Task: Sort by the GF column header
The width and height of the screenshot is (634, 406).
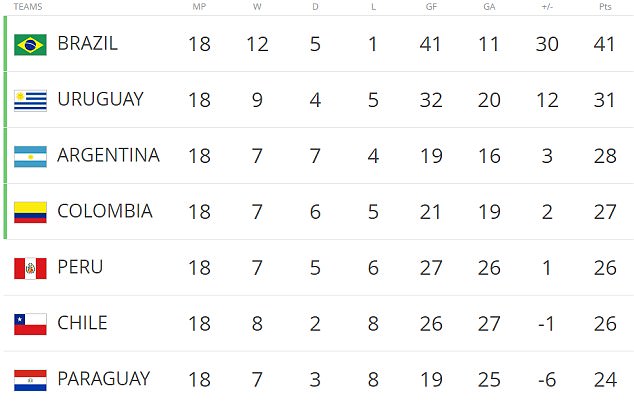Action: pos(431,7)
